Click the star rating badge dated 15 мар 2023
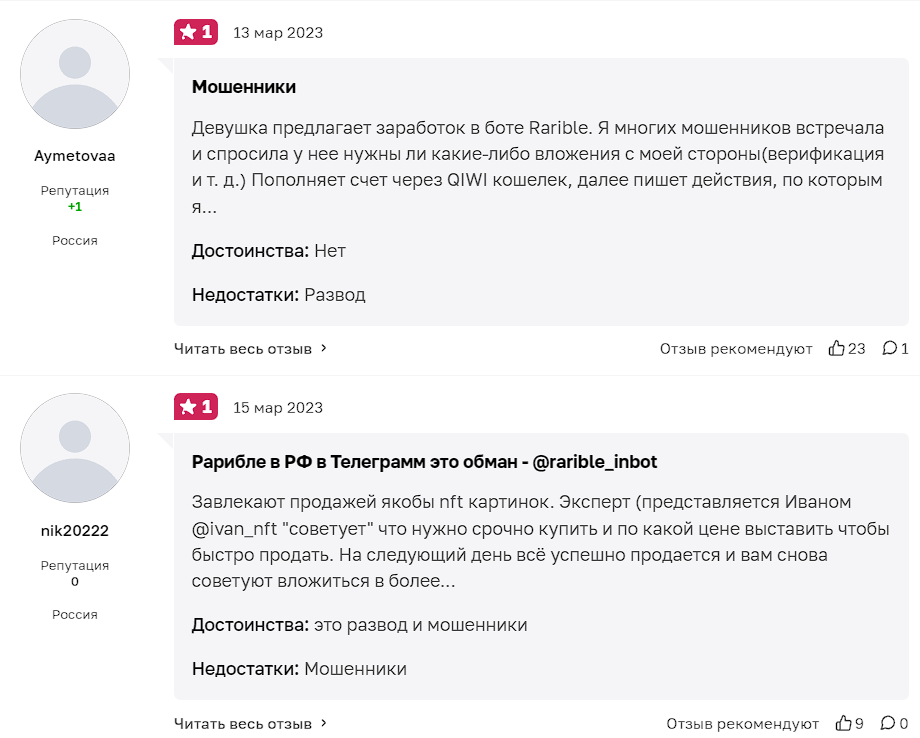Image resolution: width=920 pixels, height=738 pixels. [196, 407]
